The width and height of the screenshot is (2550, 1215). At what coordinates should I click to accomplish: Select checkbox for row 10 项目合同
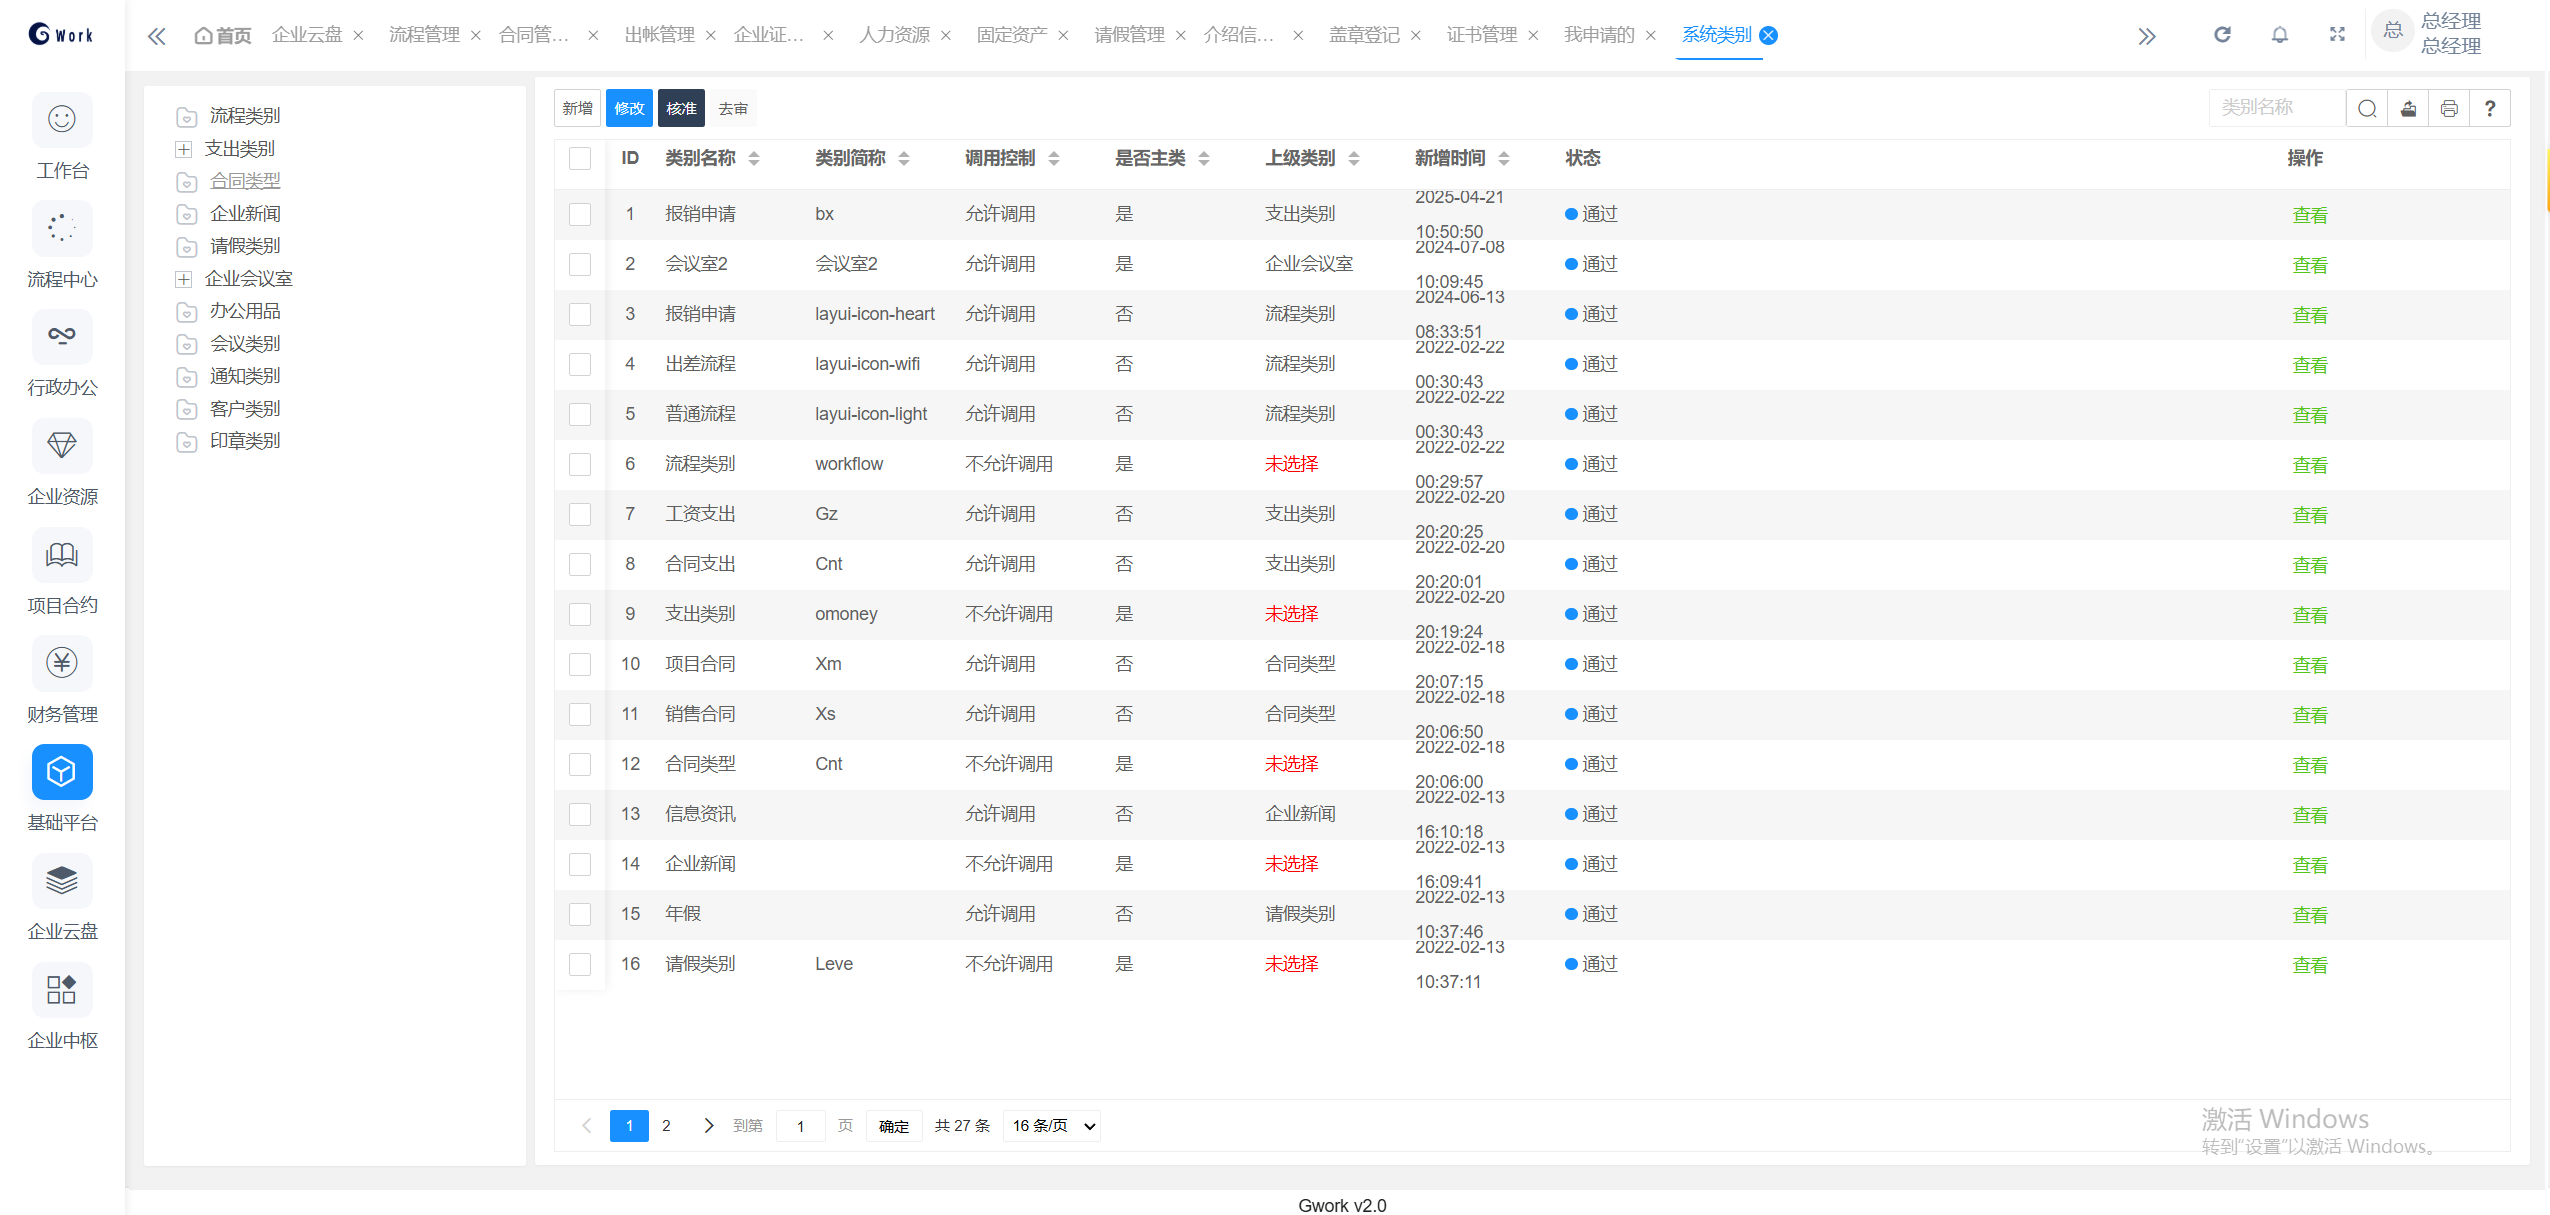[x=580, y=664]
